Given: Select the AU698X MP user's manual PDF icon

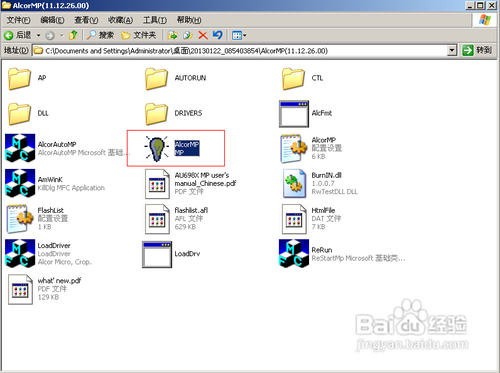Looking at the screenshot, I should pyautogui.click(x=157, y=184).
